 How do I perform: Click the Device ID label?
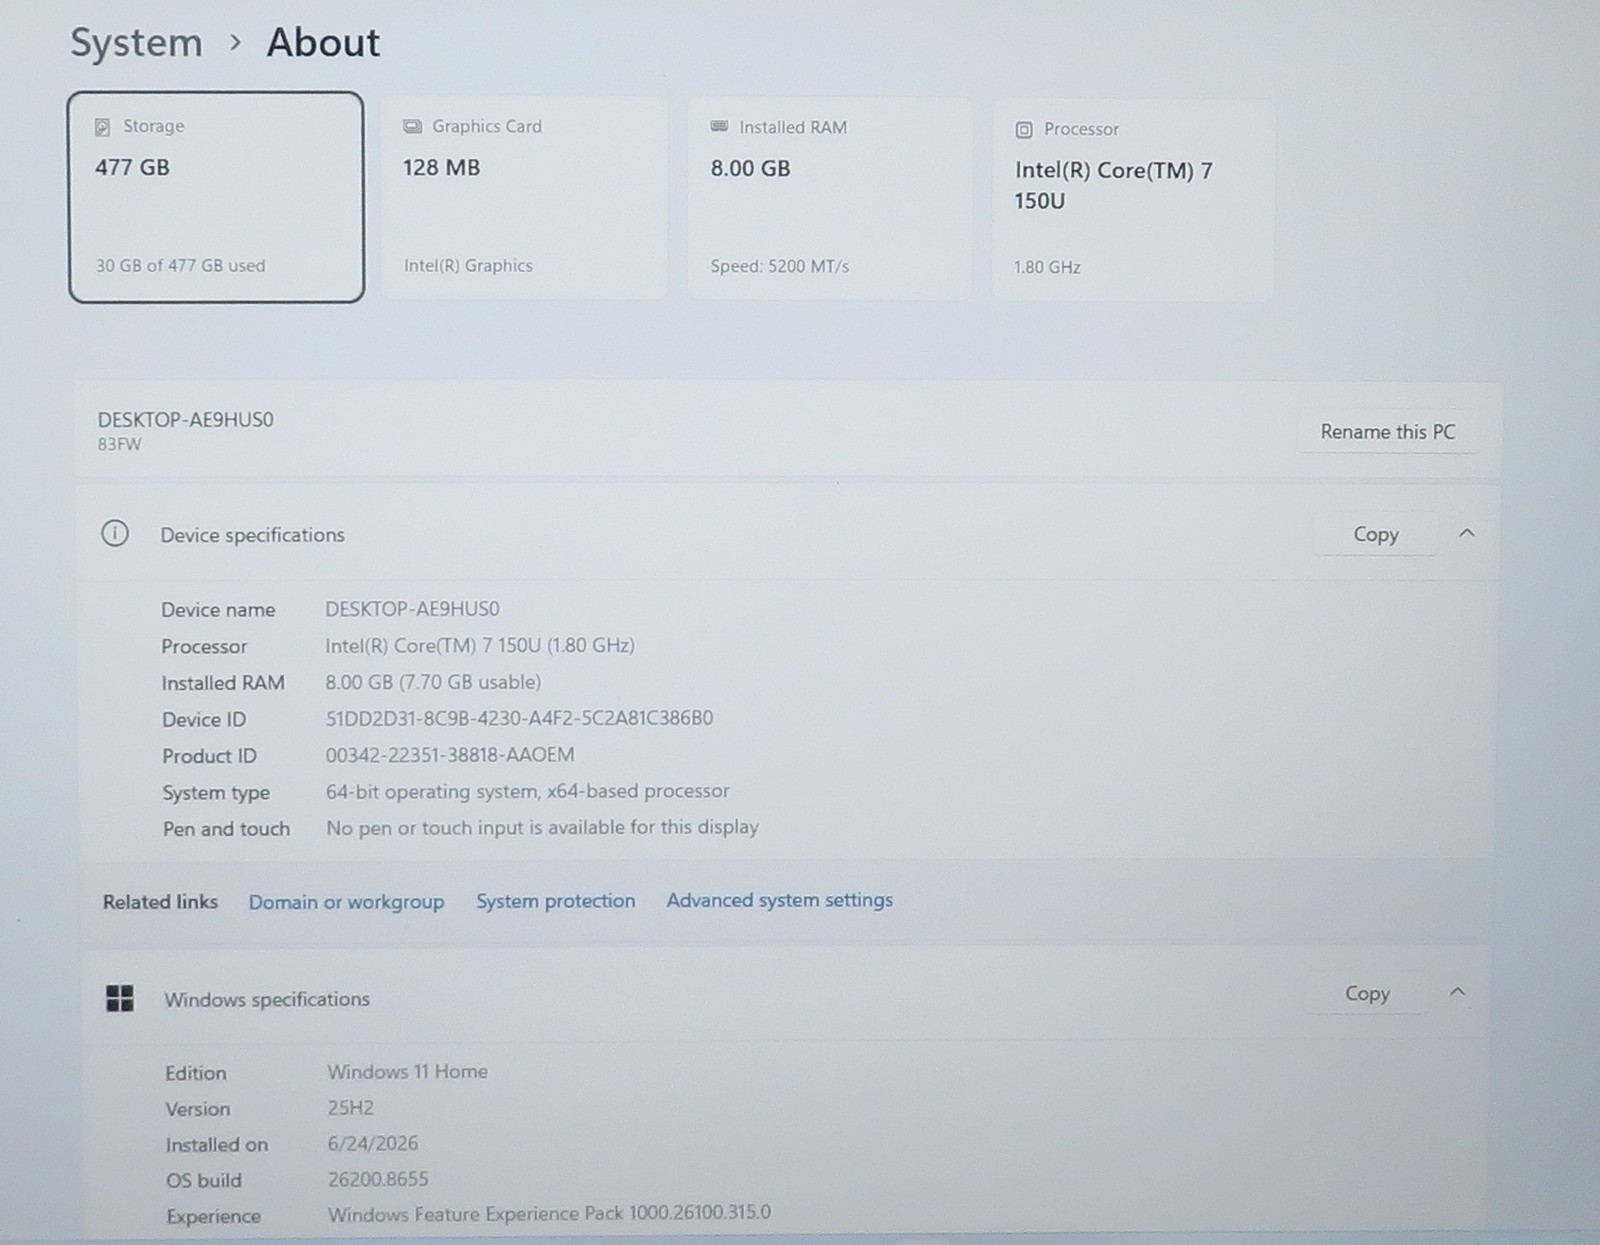204,720
